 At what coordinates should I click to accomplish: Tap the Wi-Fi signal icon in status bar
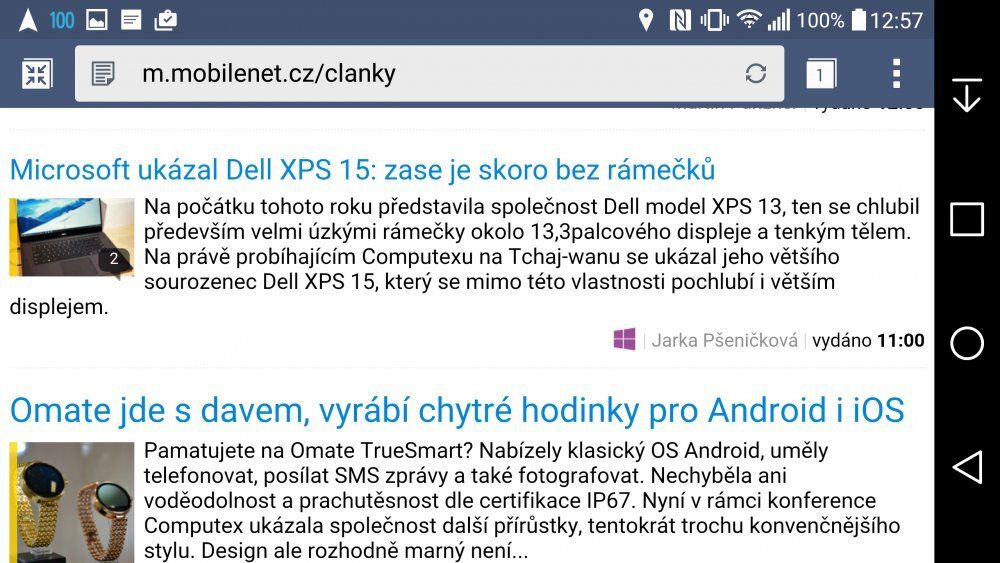[x=748, y=19]
